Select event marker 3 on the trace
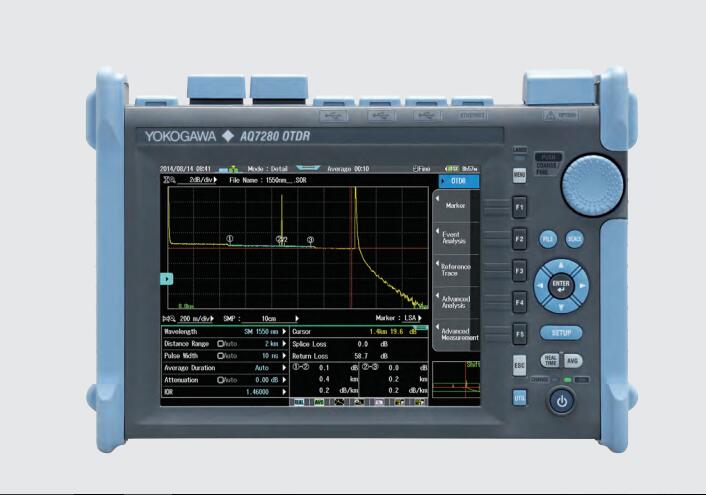The width and height of the screenshot is (706, 495). pyautogui.click(x=310, y=240)
